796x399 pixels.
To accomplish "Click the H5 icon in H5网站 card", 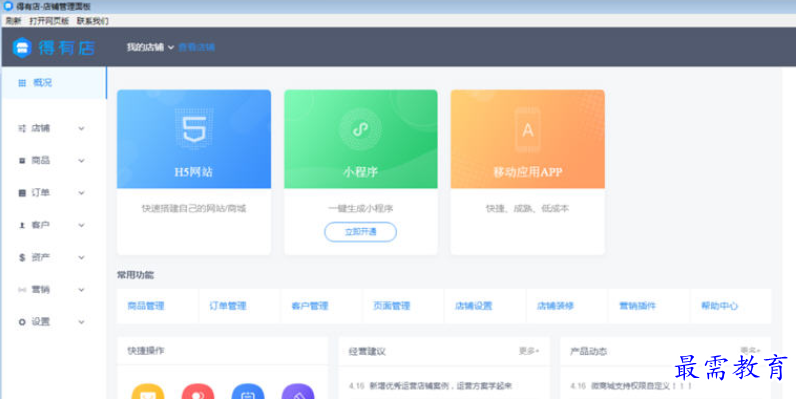I will [194, 128].
